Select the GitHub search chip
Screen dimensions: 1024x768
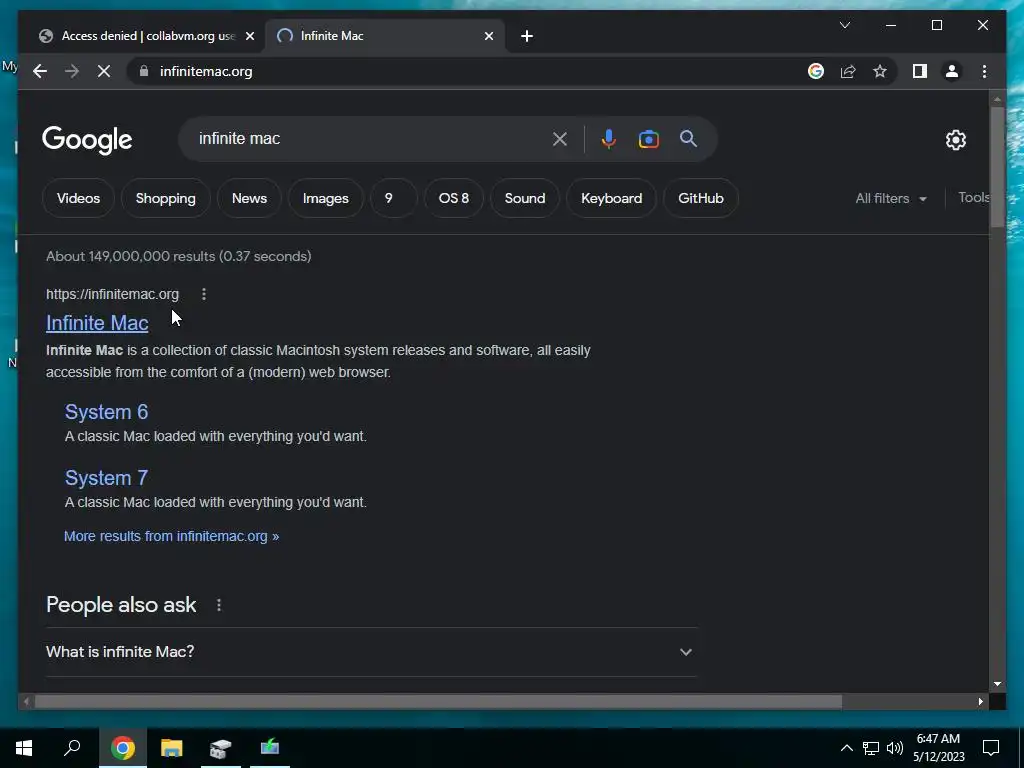pyautogui.click(x=701, y=199)
